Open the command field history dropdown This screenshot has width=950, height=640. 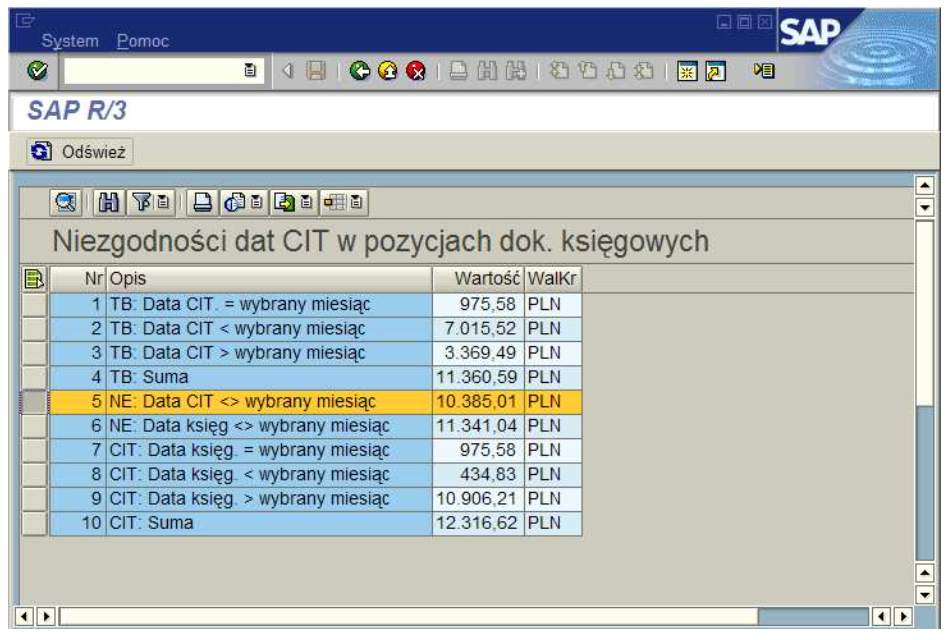click(x=250, y=72)
